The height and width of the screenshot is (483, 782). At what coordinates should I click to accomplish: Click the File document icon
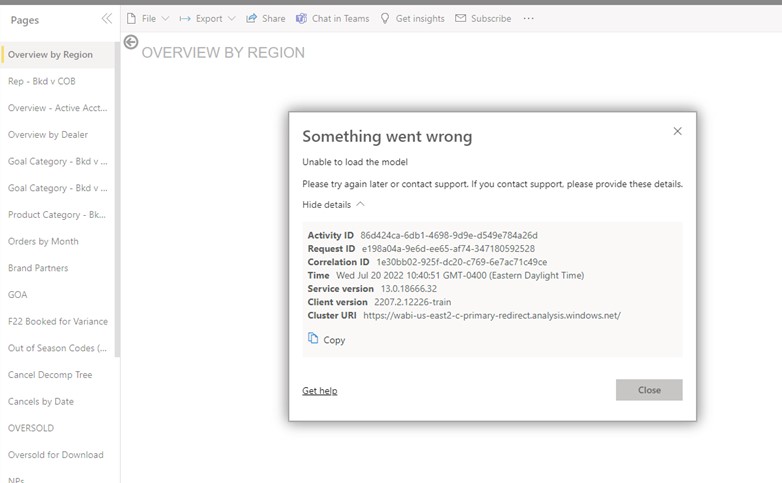[x=131, y=18]
